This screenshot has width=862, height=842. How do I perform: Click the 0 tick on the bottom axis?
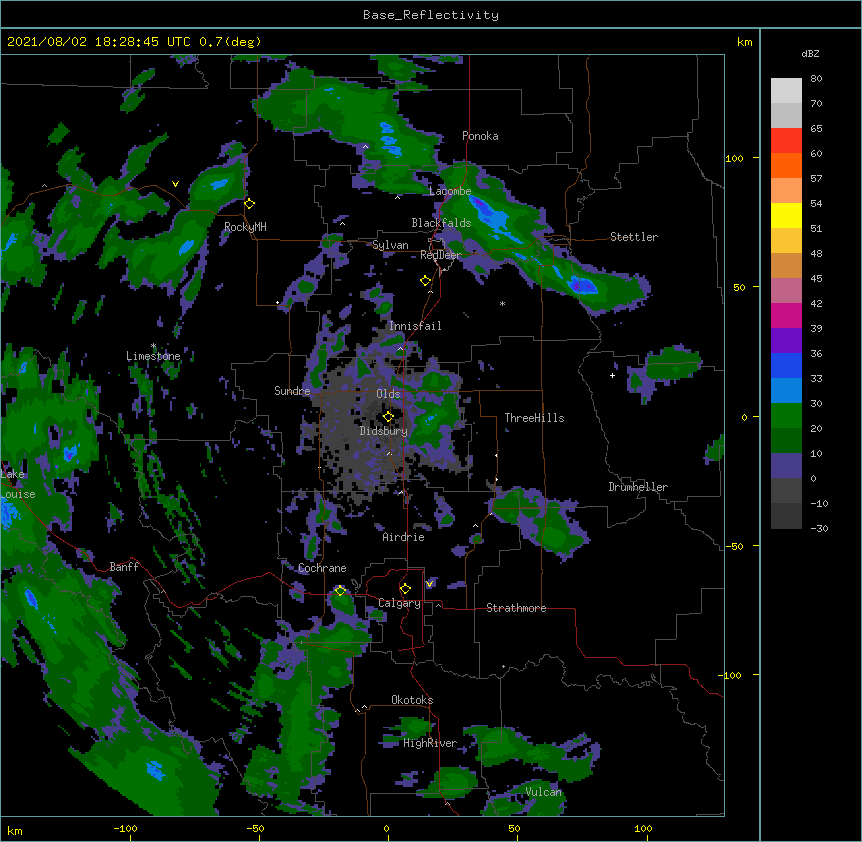coord(386,829)
